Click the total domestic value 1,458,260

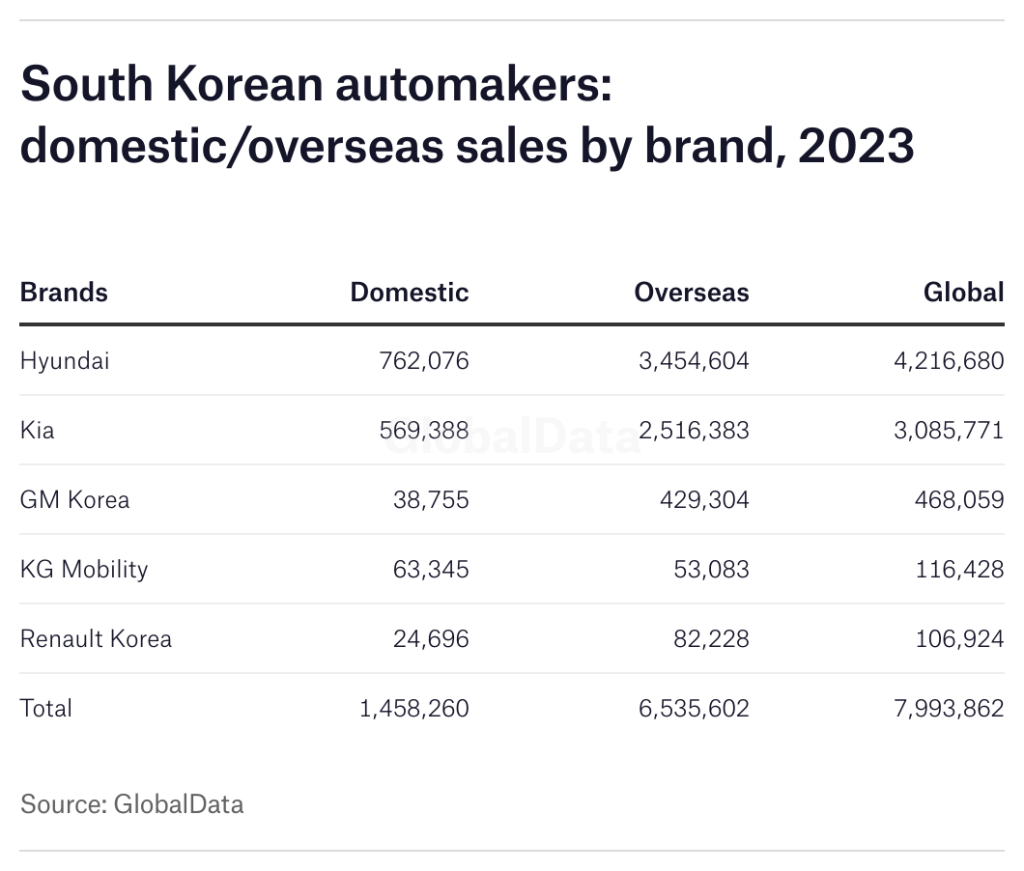pos(414,708)
